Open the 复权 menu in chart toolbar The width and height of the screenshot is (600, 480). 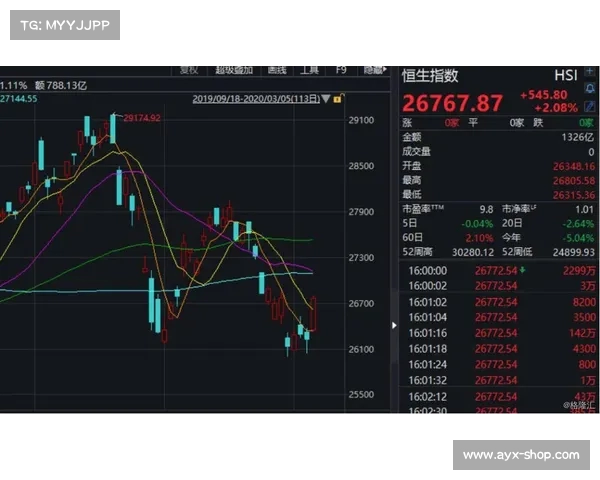189,70
